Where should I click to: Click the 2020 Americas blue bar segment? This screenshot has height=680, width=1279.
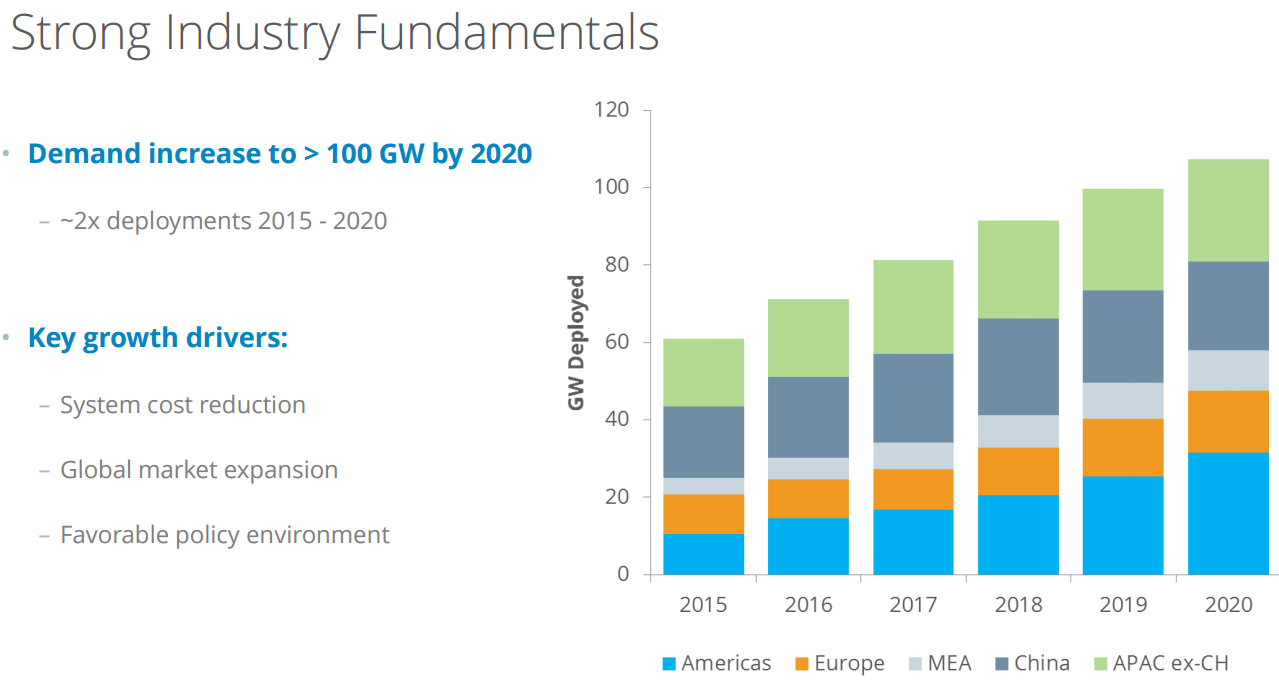pos(1228,513)
